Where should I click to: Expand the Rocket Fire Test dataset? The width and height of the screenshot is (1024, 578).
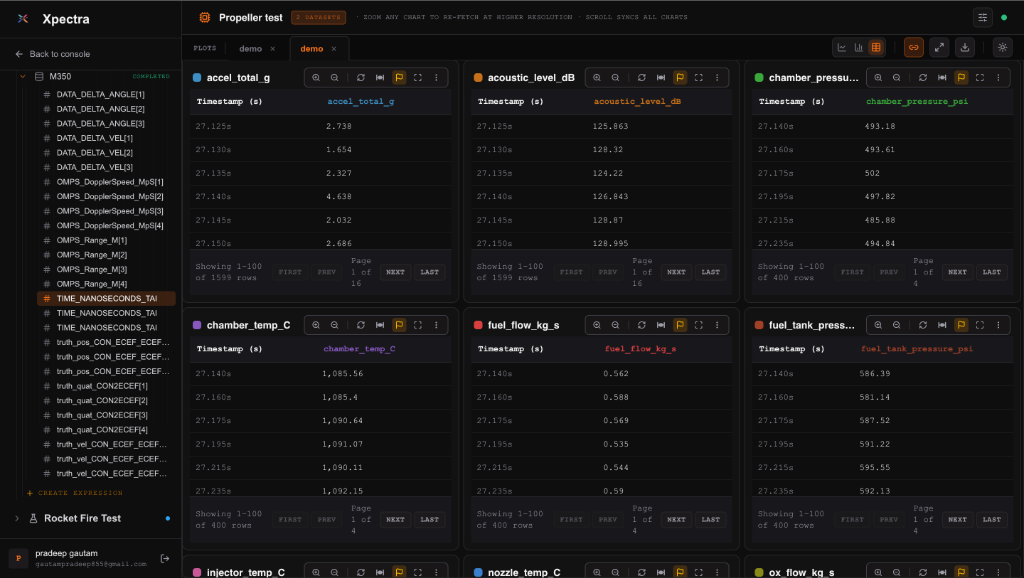pos(17,519)
